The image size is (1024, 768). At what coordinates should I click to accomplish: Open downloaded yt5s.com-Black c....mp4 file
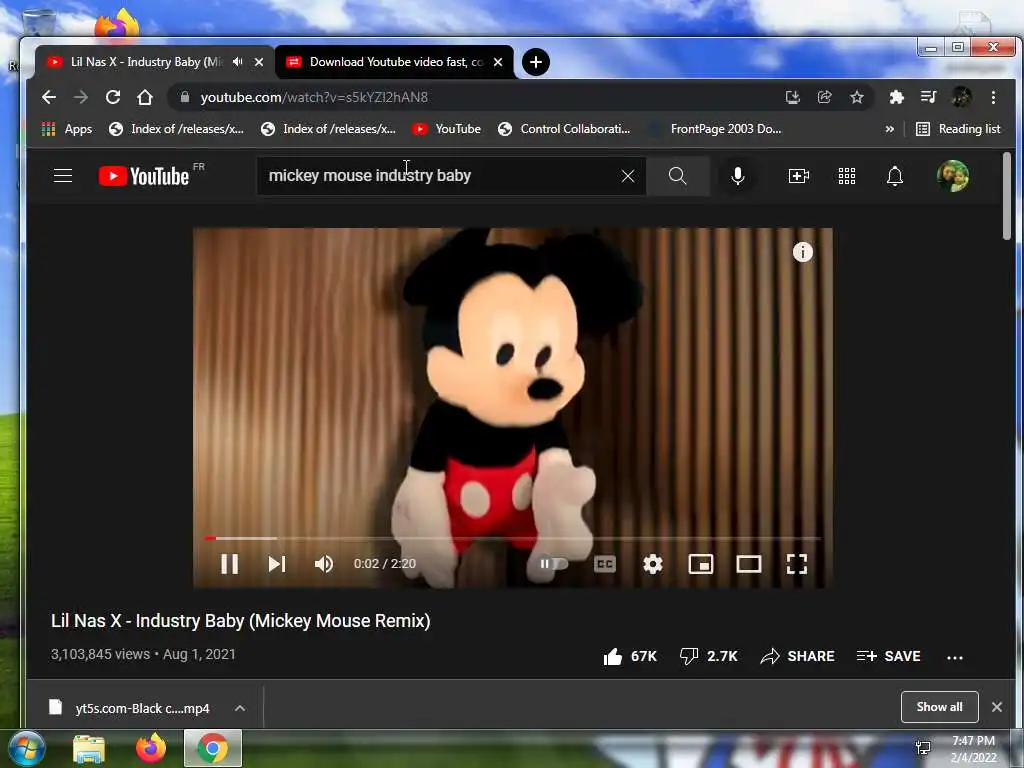pos(131,708)
